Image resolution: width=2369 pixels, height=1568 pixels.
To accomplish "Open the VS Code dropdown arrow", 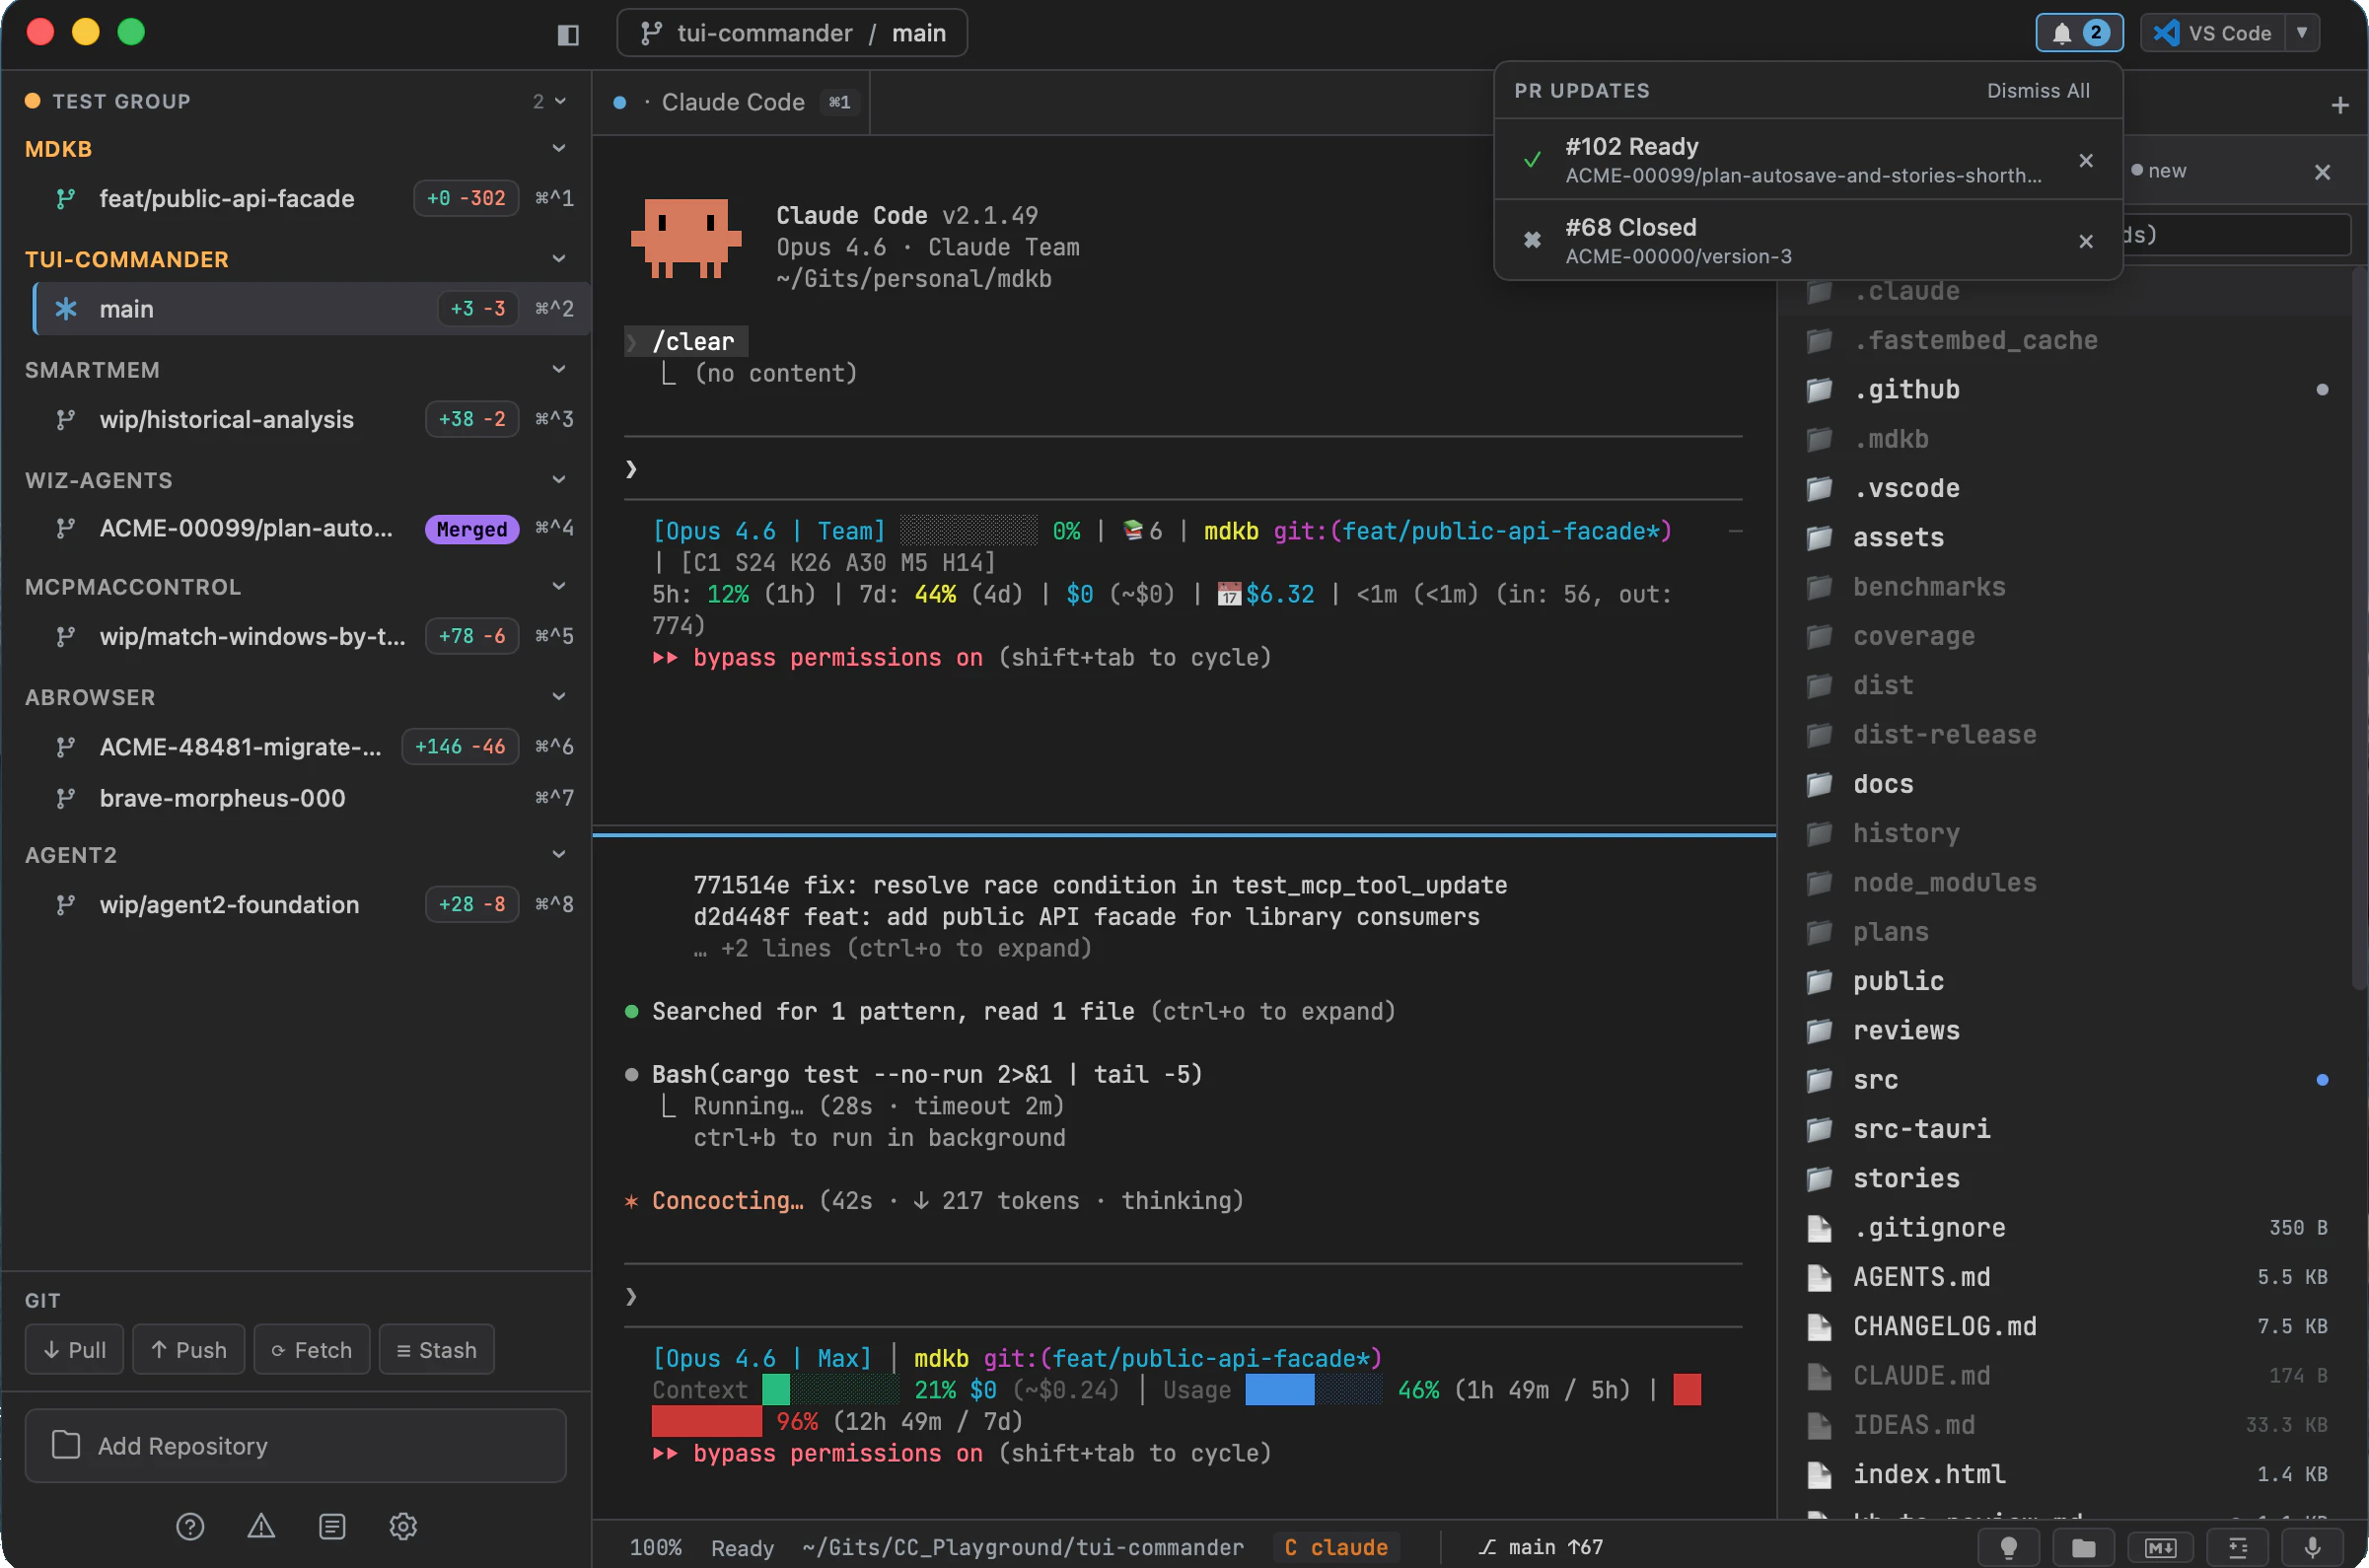I will pos(2304,32).
